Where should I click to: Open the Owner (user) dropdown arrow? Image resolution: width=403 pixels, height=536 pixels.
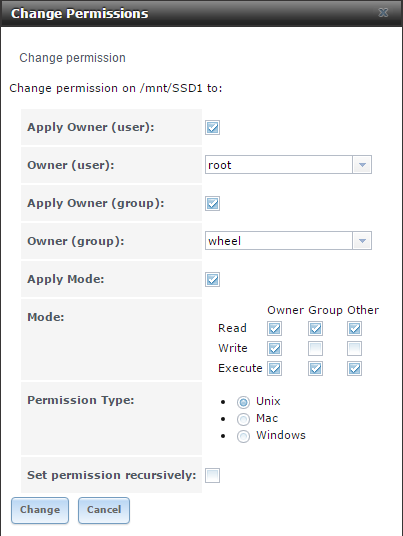pyautogui.click(x=362, y=165)
